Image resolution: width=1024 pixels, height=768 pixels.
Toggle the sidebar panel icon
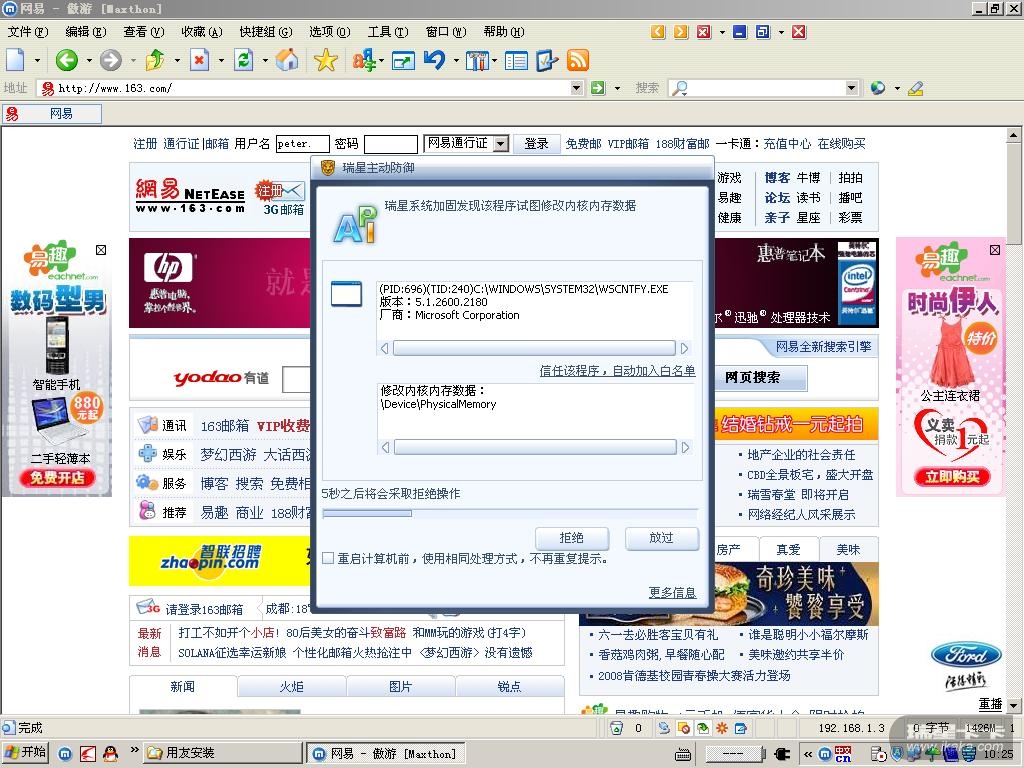[516, 61]
